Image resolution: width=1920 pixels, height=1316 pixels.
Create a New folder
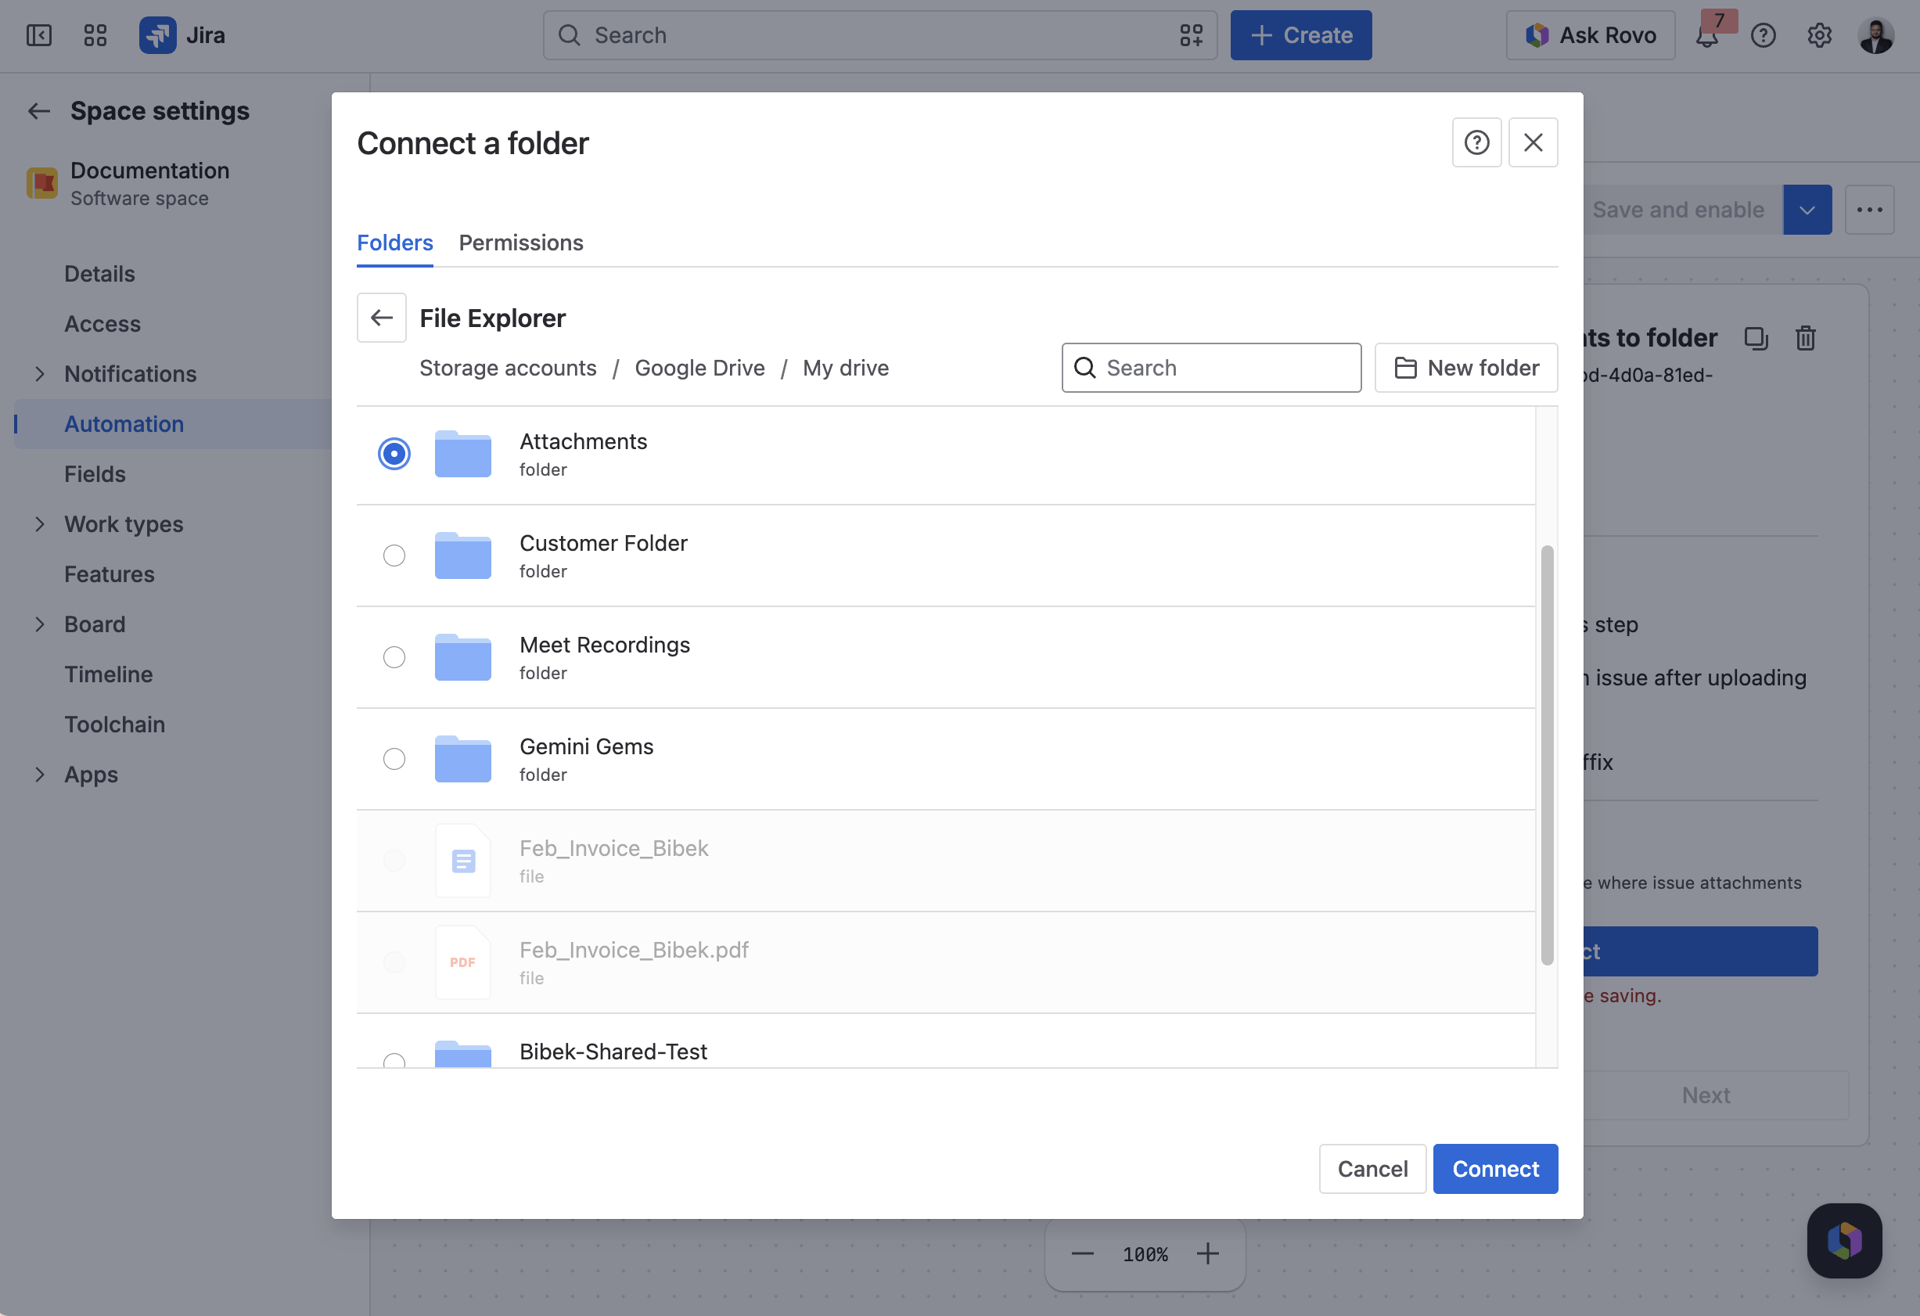coord(1466,368)
